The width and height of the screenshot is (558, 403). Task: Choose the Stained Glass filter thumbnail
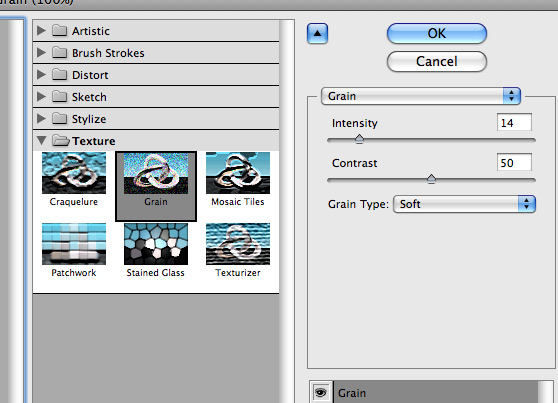(x=156, y=244)
